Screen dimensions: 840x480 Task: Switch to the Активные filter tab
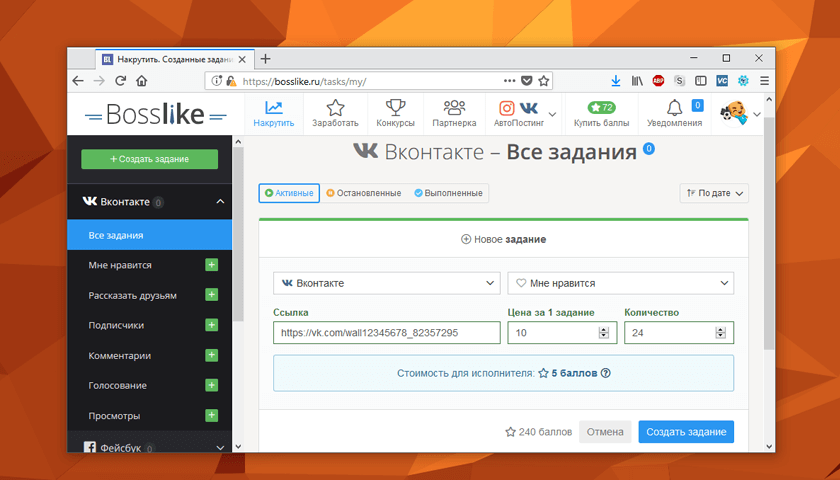click(x=289, y=193)
